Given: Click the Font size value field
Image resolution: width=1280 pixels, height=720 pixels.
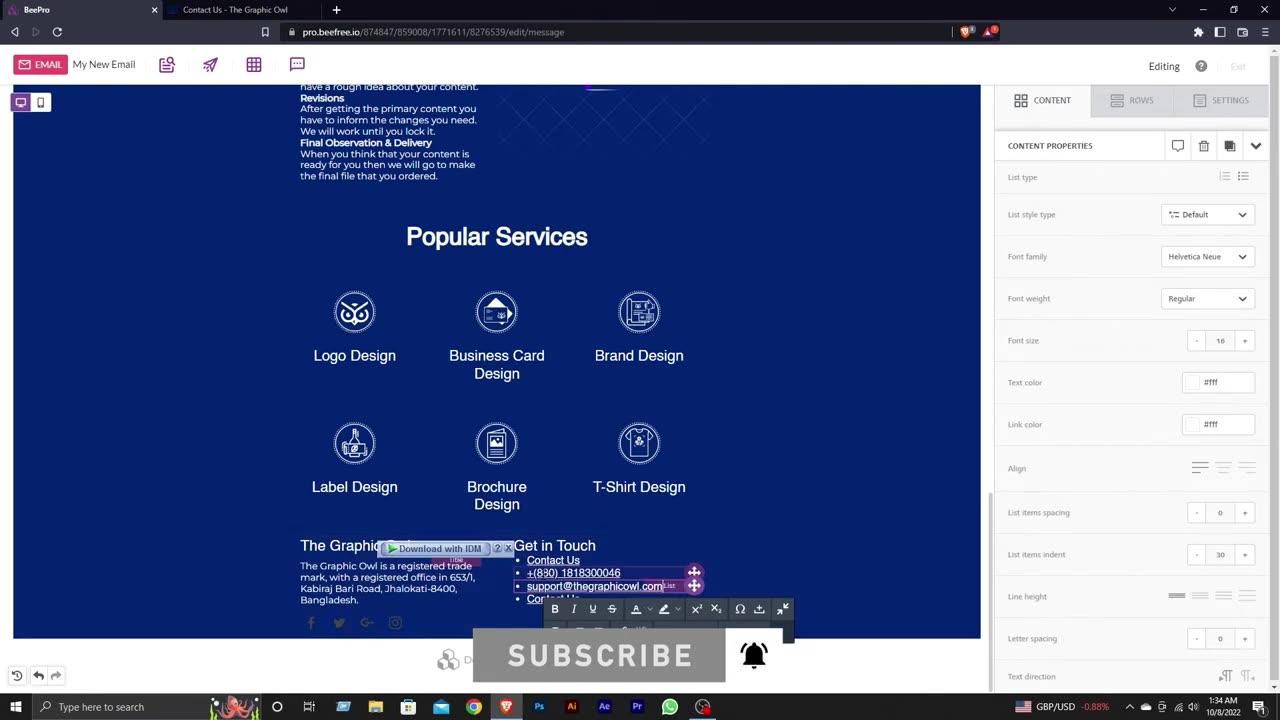Looking at the screenshot, I should (x=1221, y=341).
